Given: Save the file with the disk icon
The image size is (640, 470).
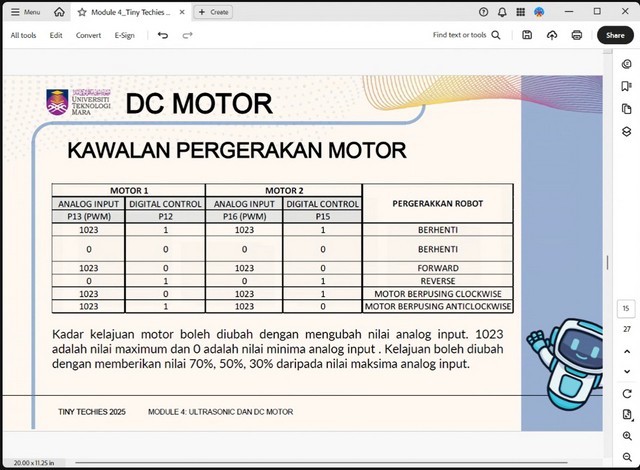Looking at the screenshot, I should click(527, 35).
